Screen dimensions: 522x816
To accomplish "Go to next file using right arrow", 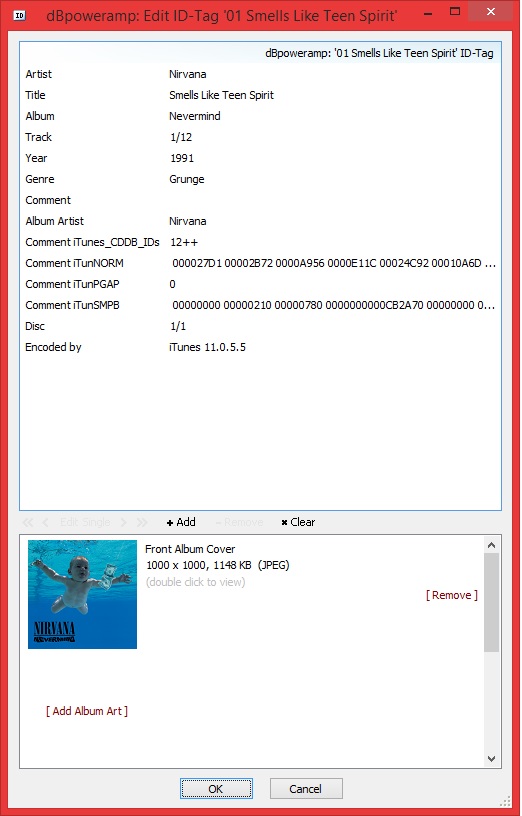I will point(124,522).
